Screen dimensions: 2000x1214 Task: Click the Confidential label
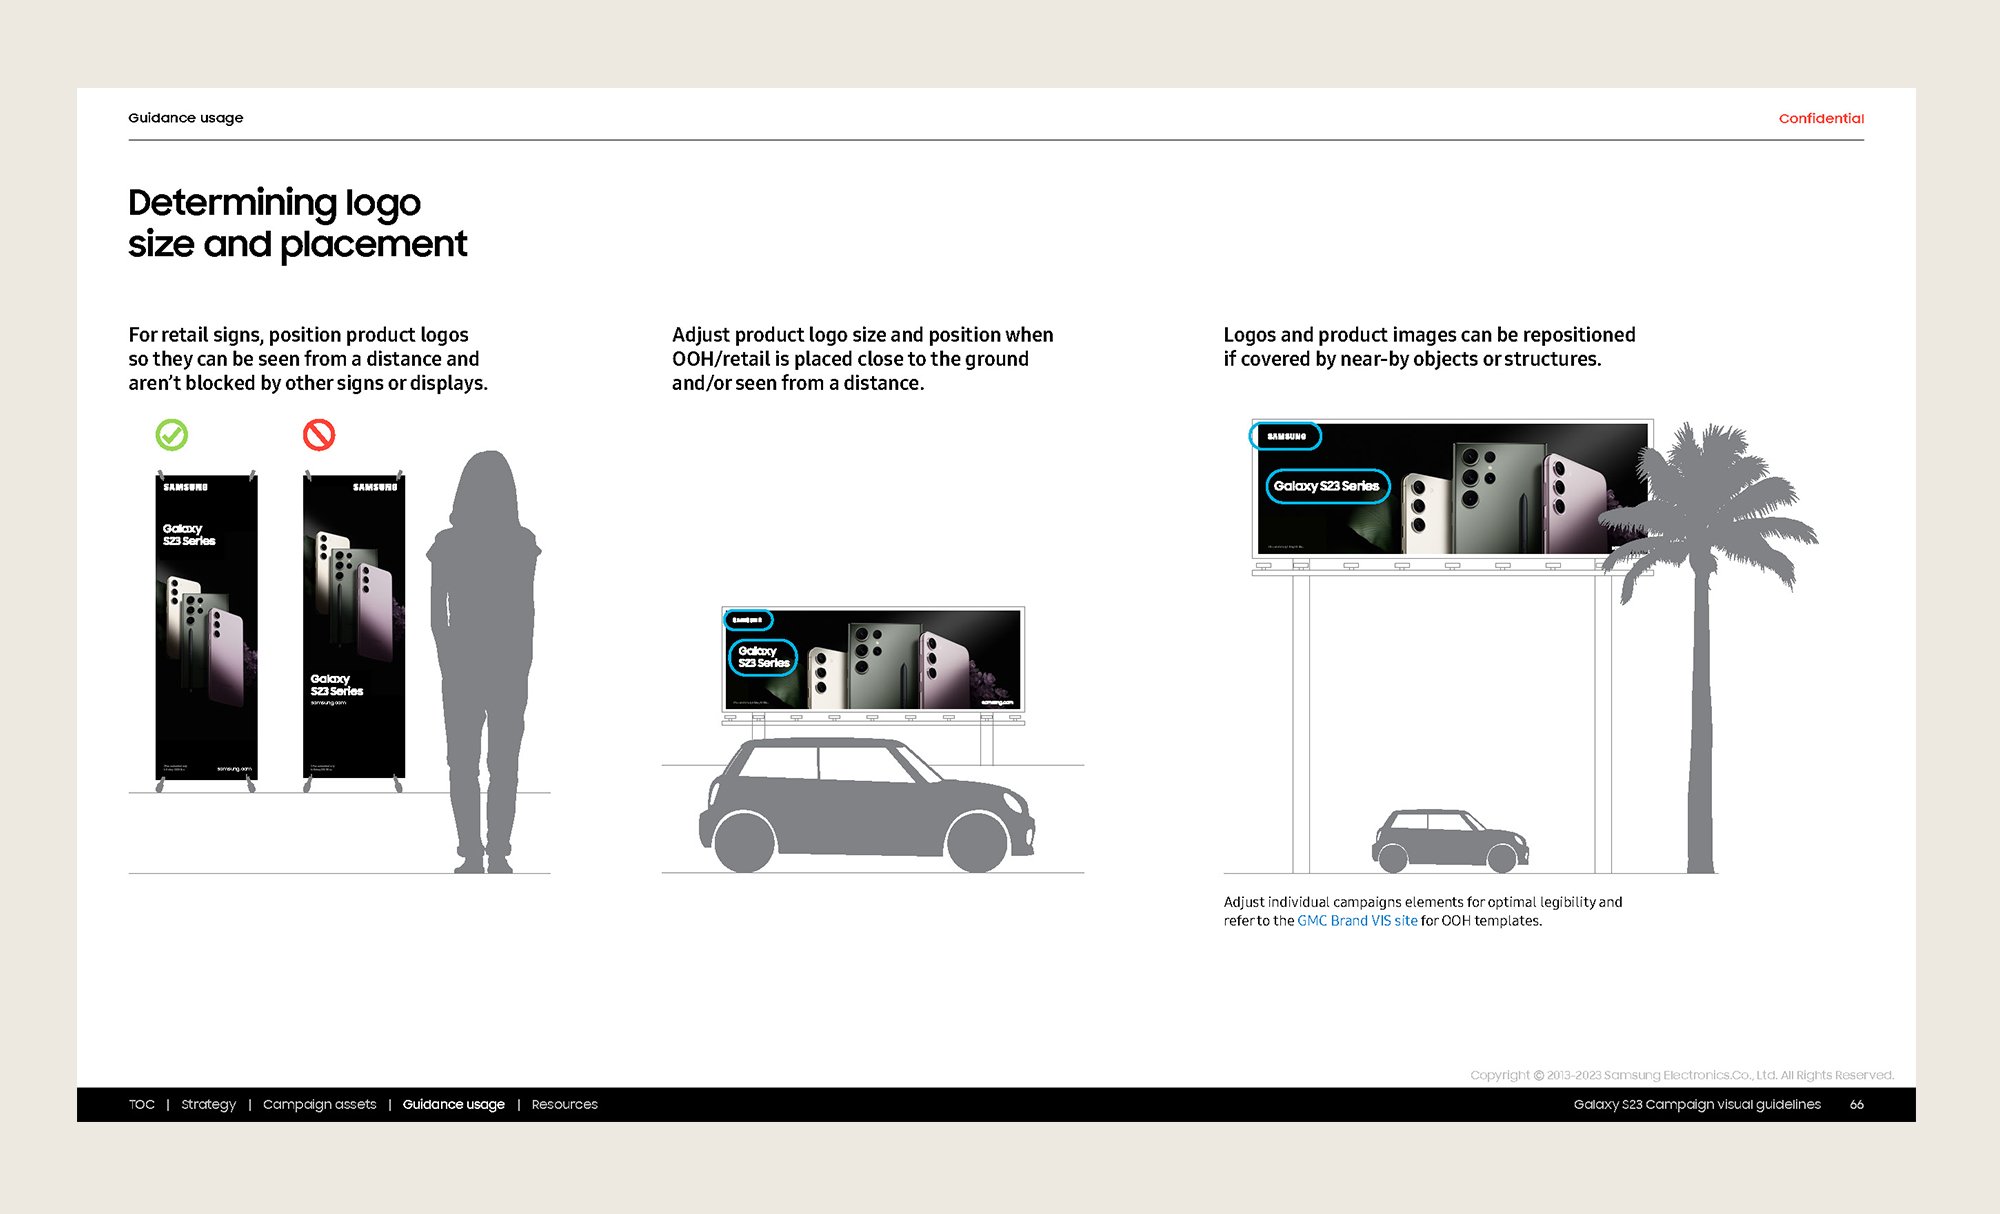[1821, 118]
